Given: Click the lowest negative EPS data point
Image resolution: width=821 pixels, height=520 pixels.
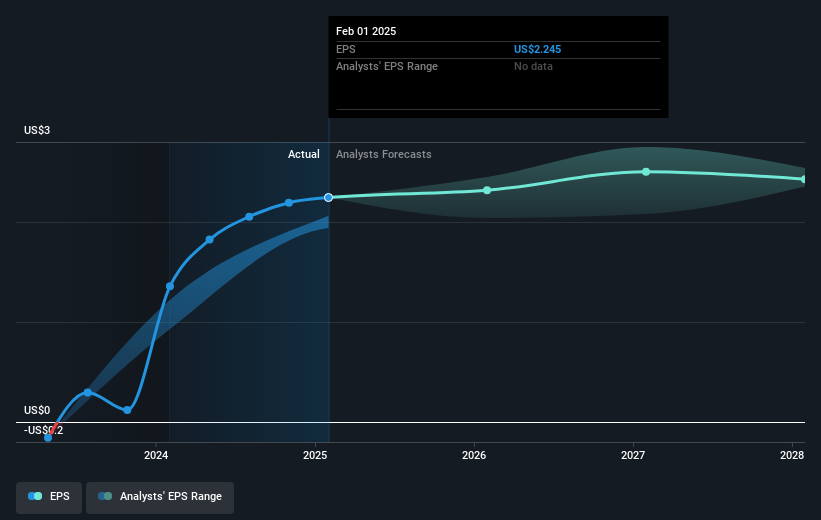Looking at the screenshot, I should point(48,438).
